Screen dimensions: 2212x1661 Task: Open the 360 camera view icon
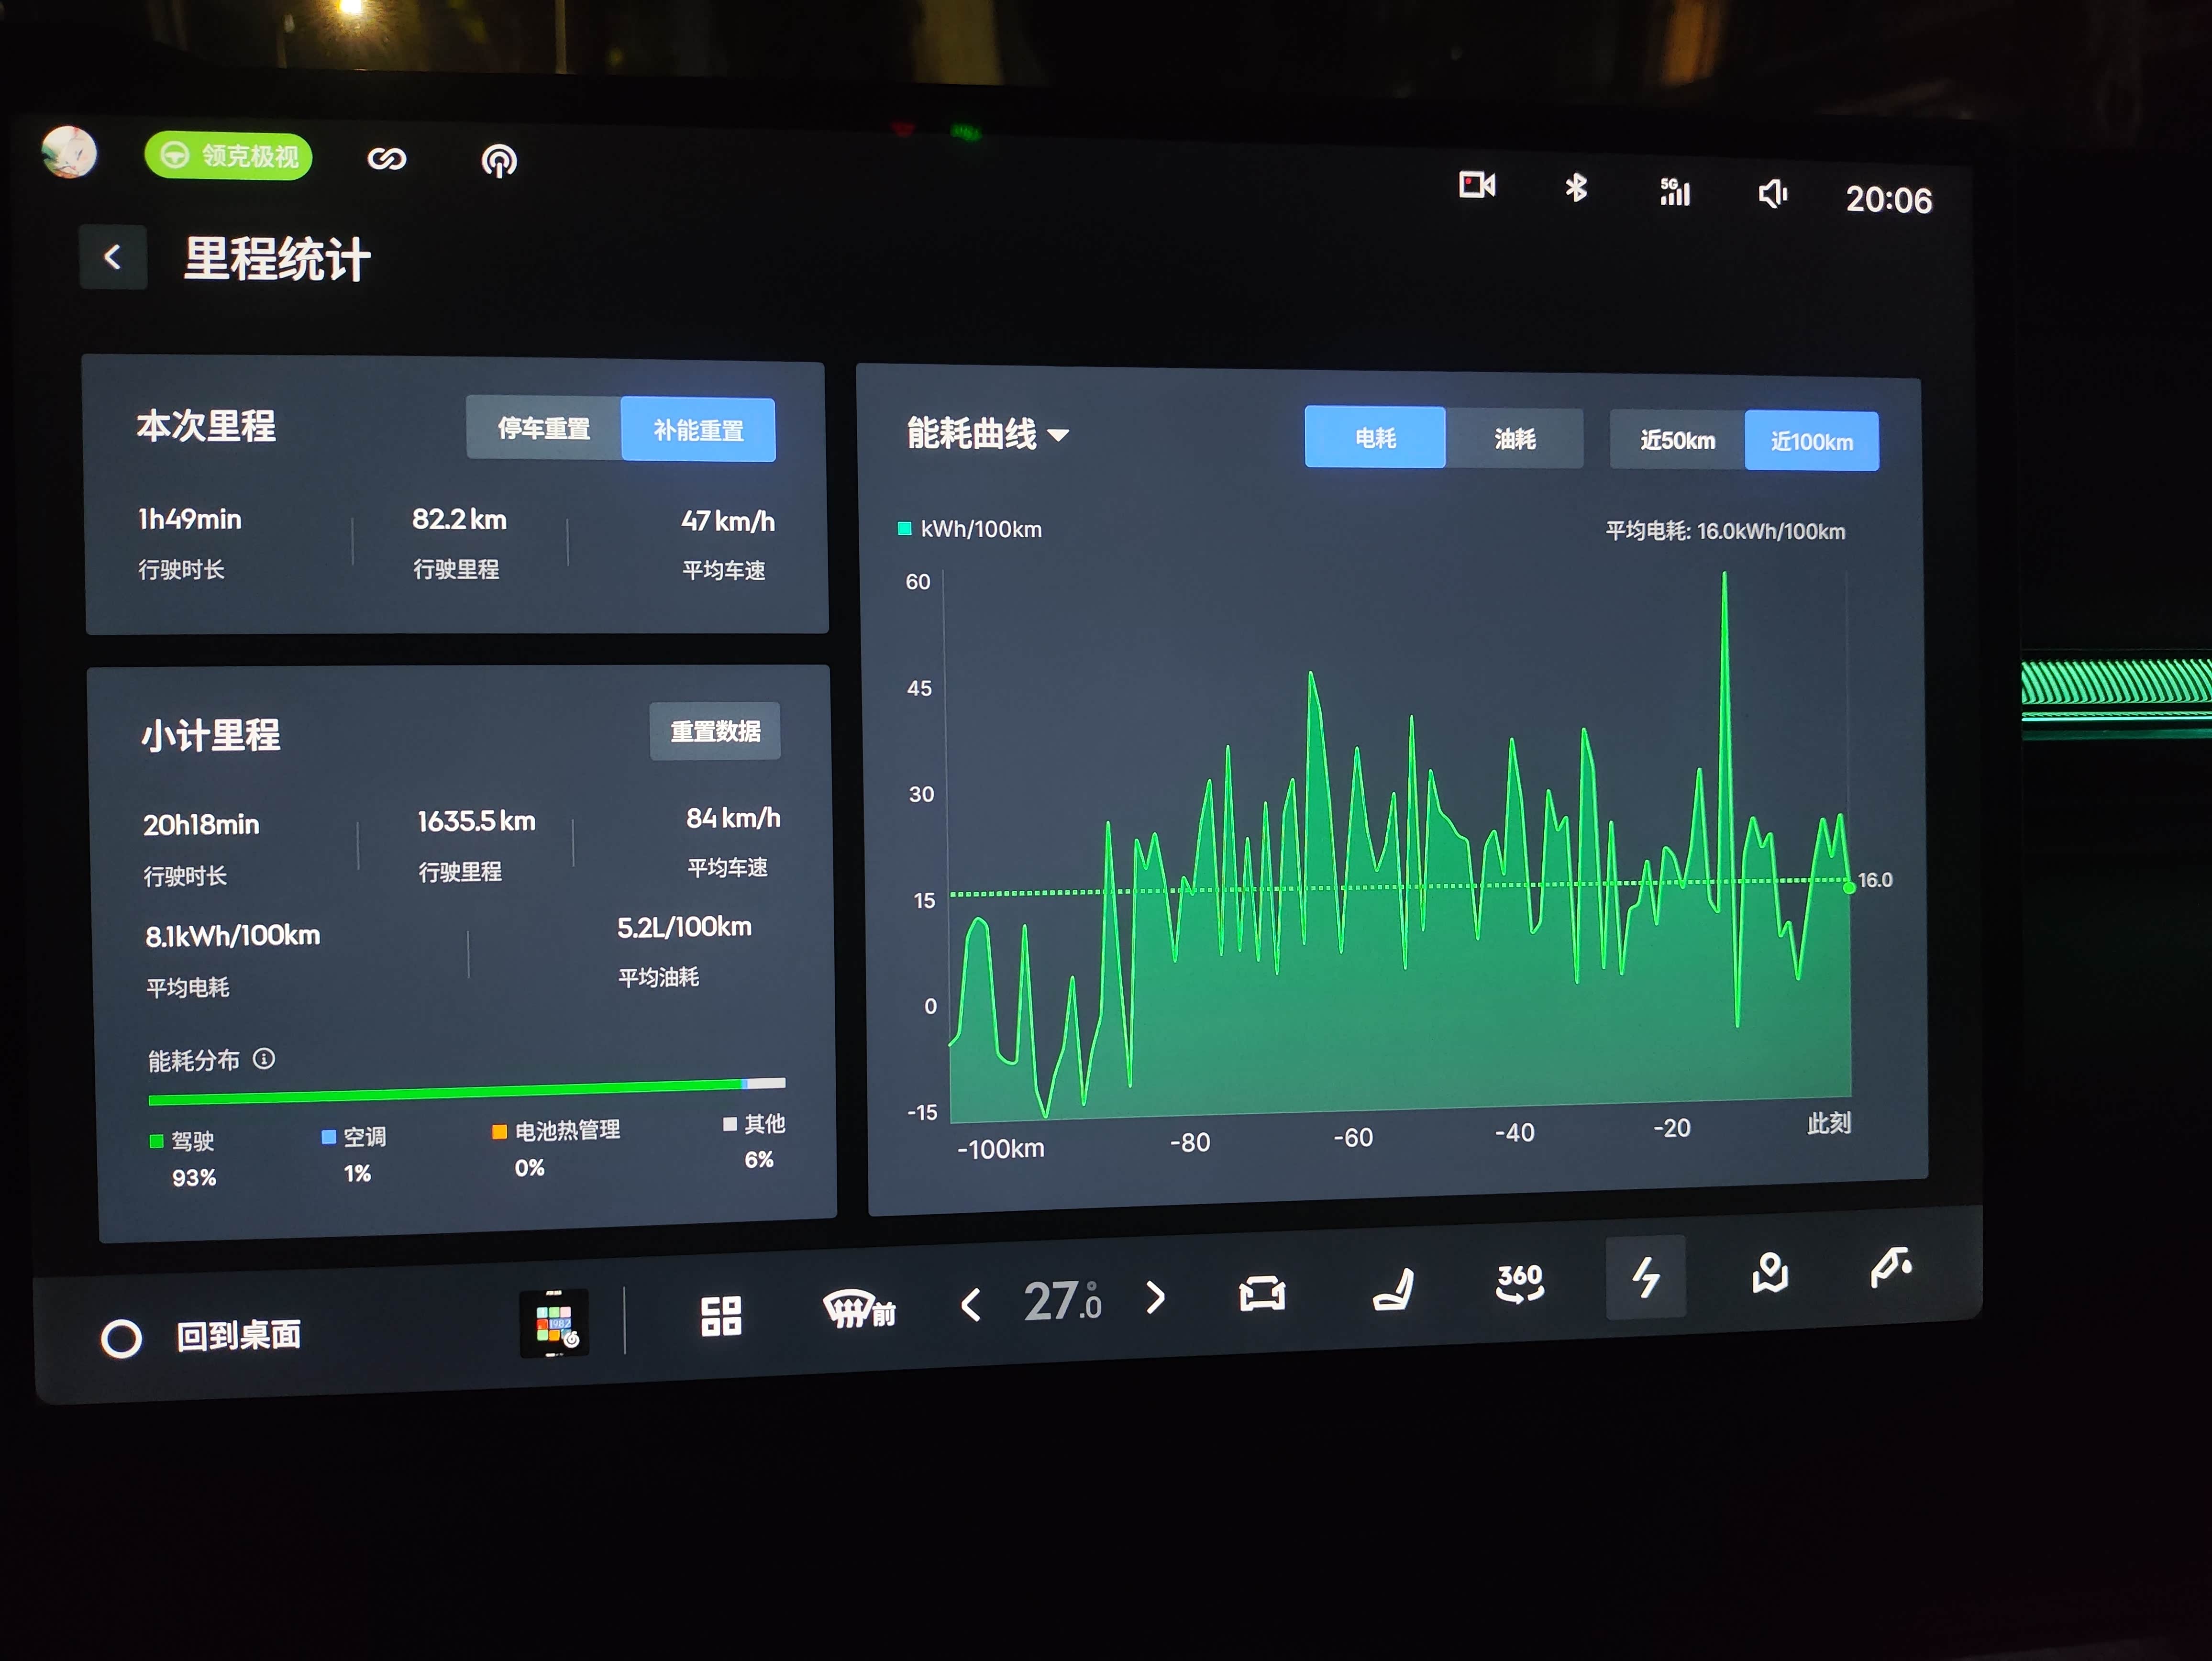1519,1282
